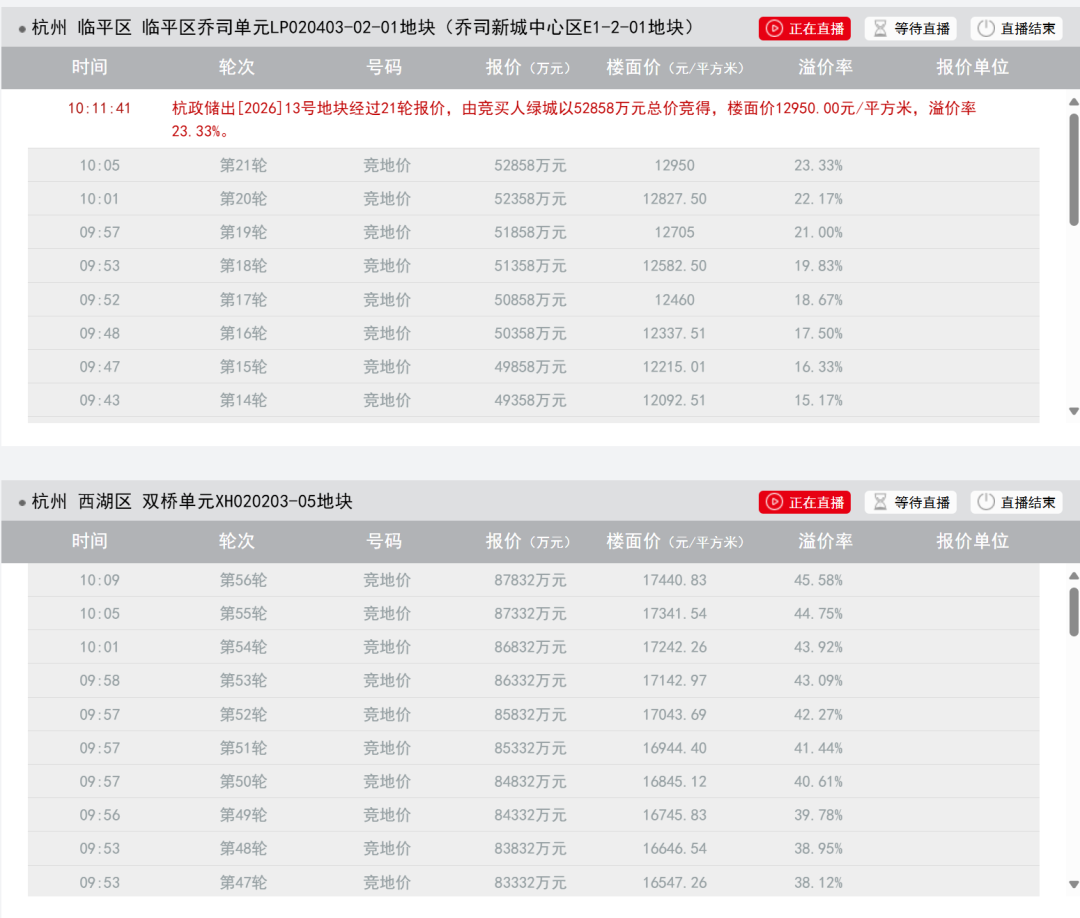The height and width of the screenshot is (918, 1080).
Task: Select 直播结束 button in 西湖区 panel
Action: click(1017, 502)
